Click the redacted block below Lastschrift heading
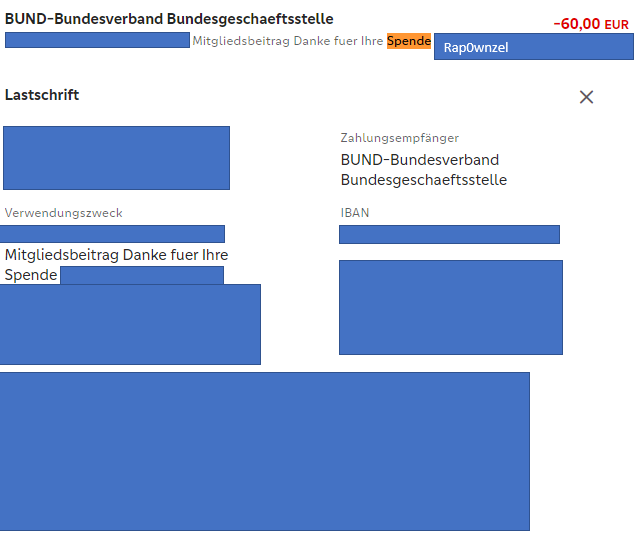Screen dimensions: 640x549 point(116,158)
